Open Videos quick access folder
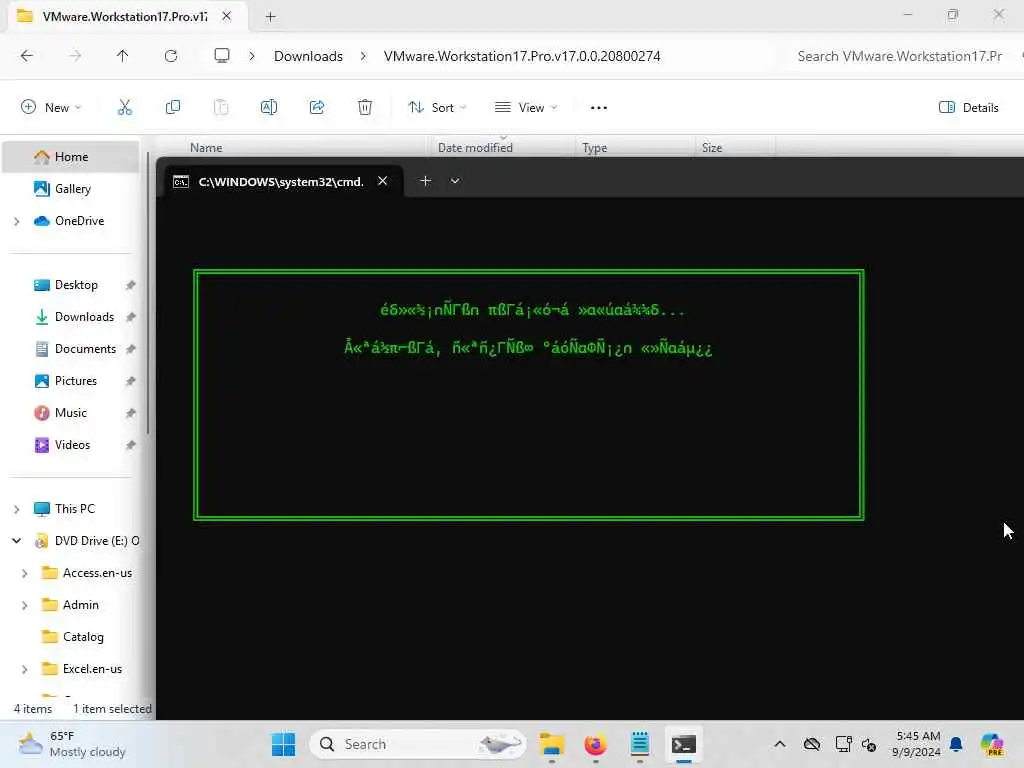 pos(72,445)
